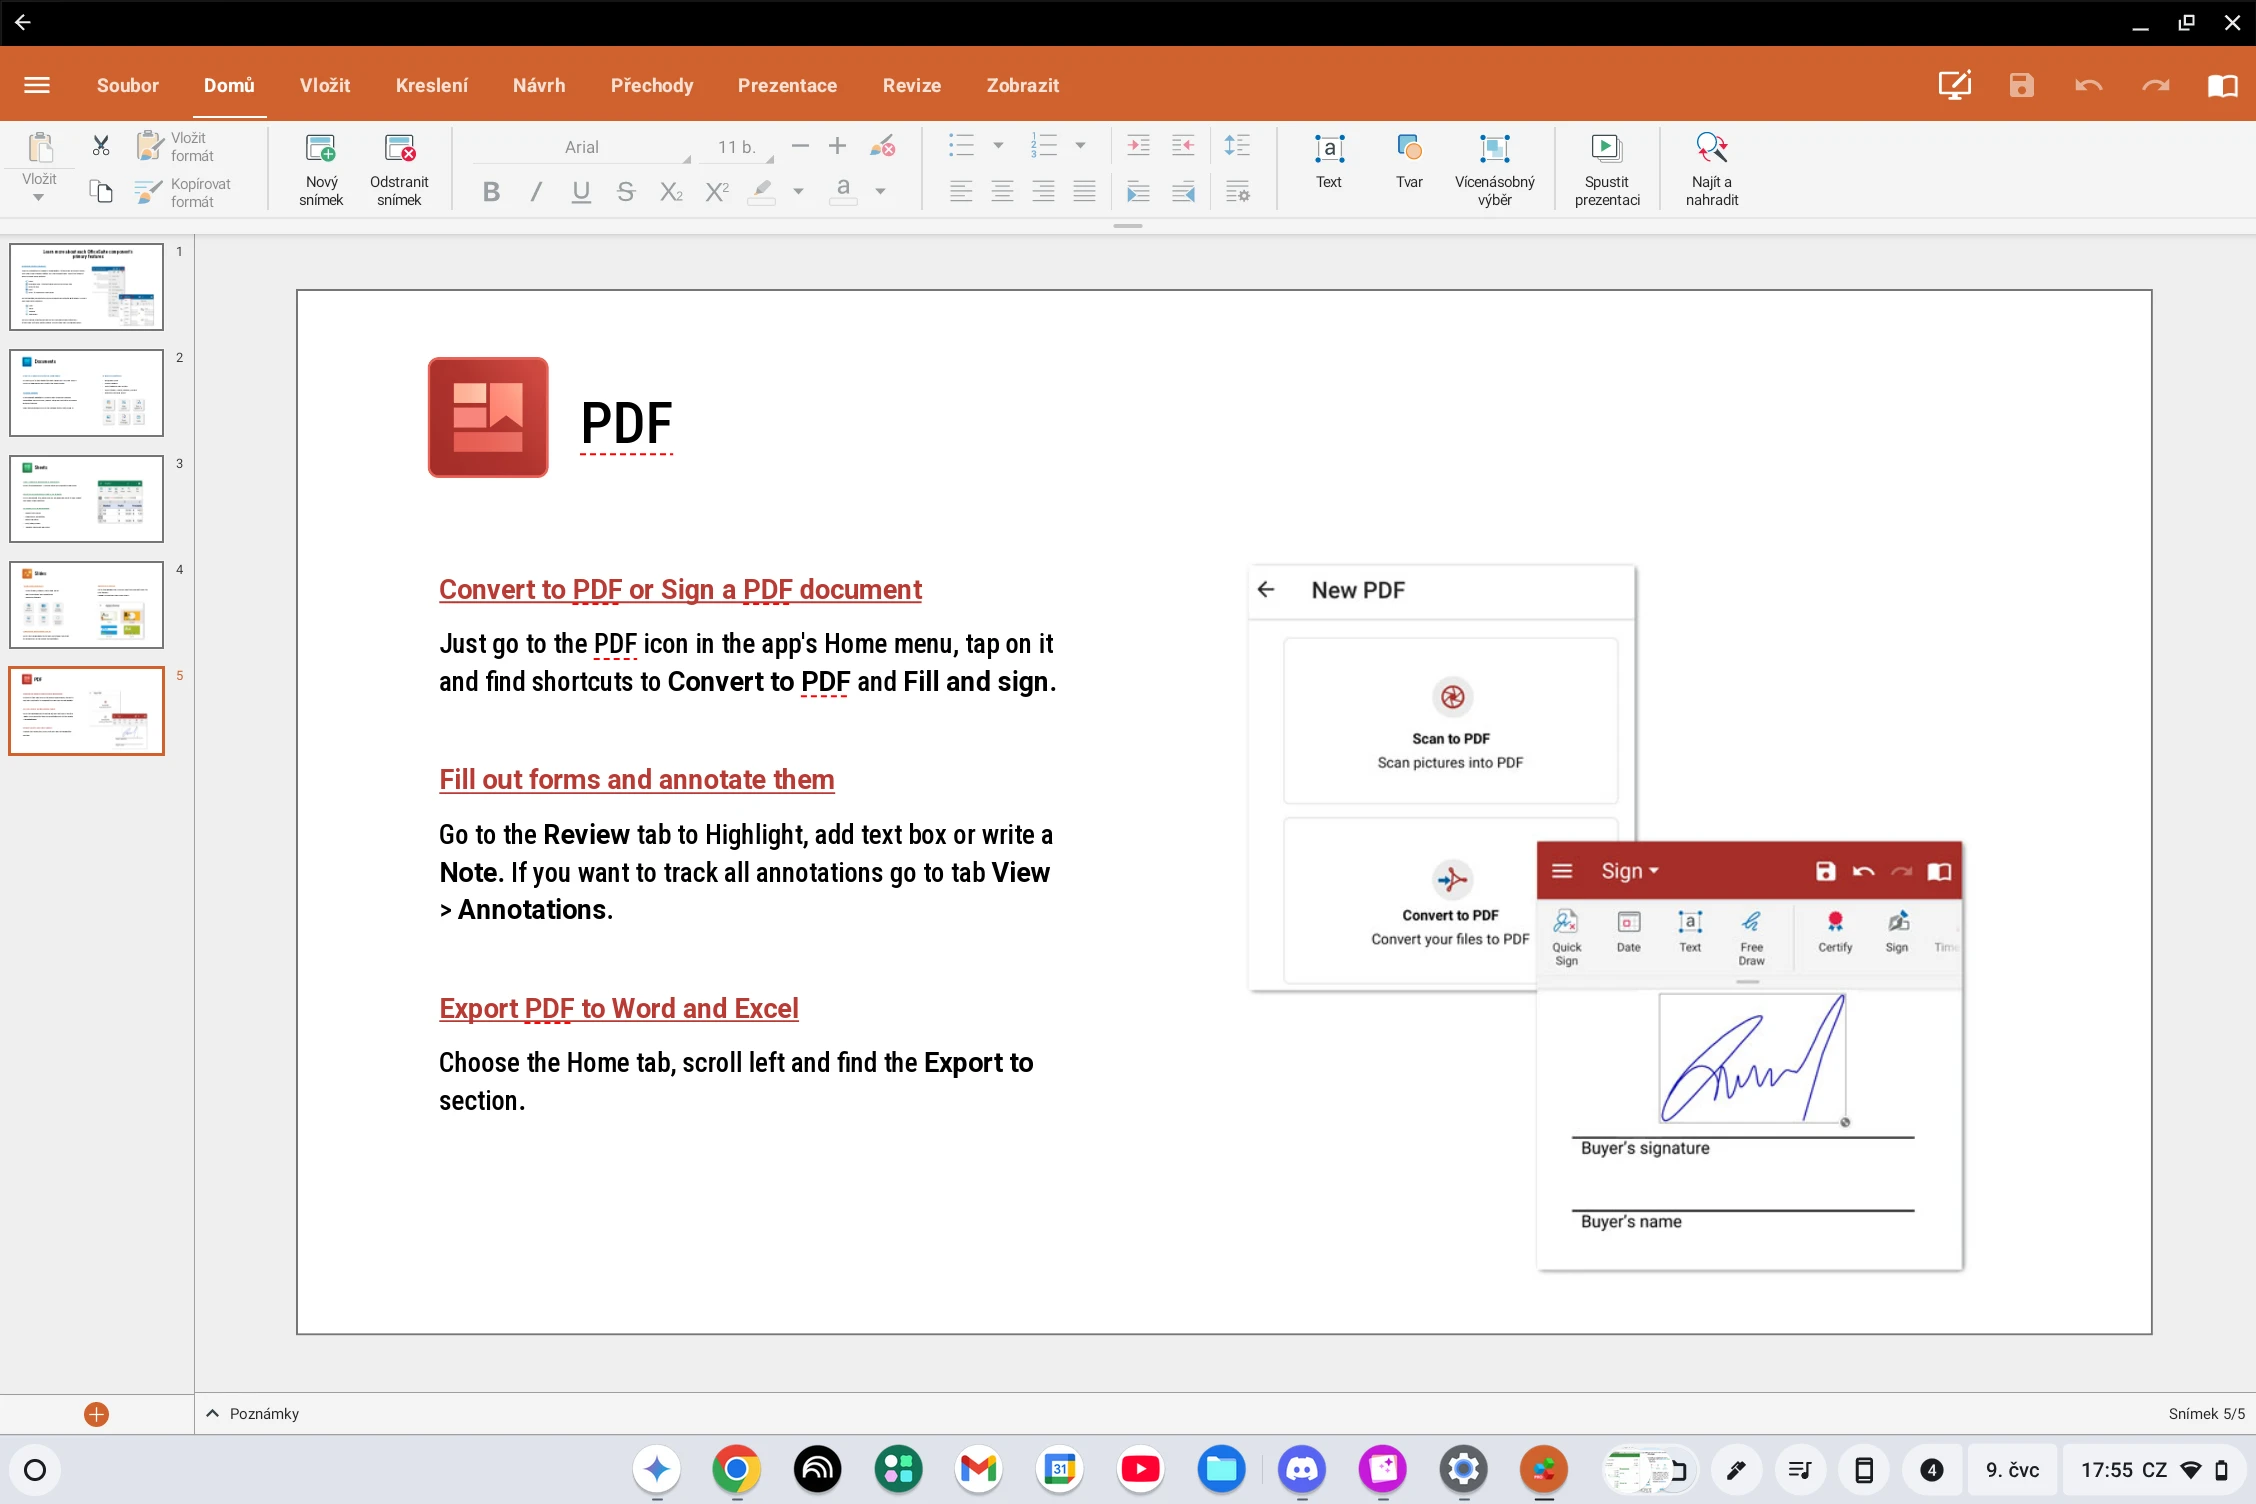Select slide 3 thumbnail in the panel
Image resolution: width=2256 pixels, height=1504 pixels.
(x=87, y=499)
